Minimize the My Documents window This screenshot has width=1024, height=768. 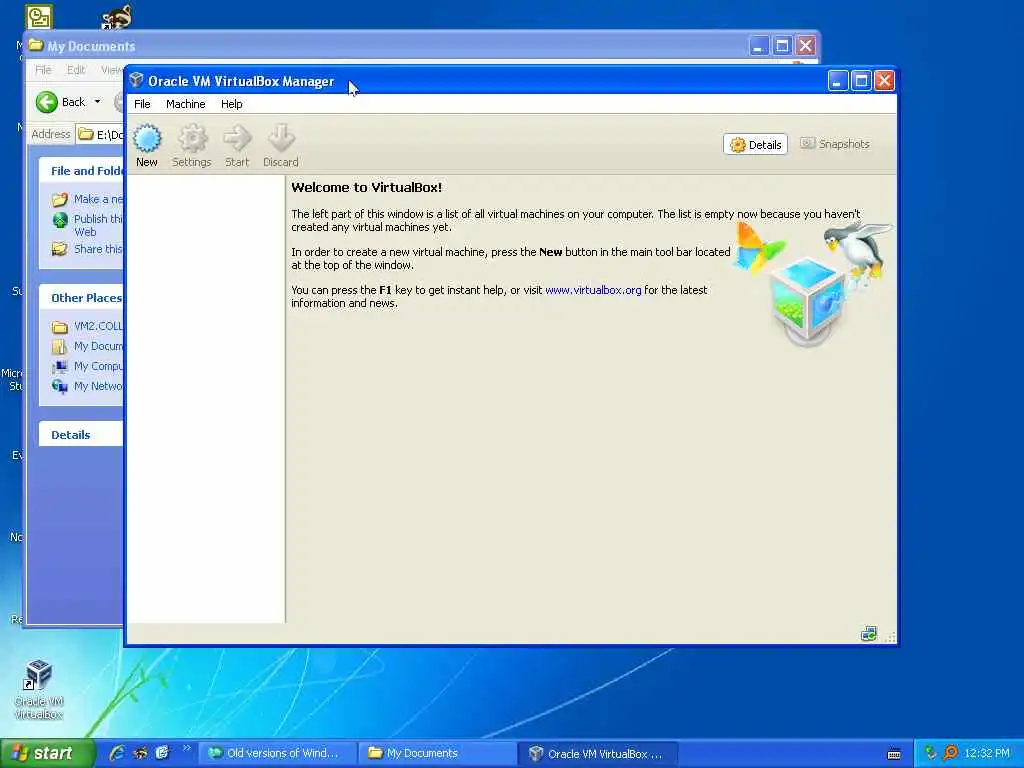758,46
